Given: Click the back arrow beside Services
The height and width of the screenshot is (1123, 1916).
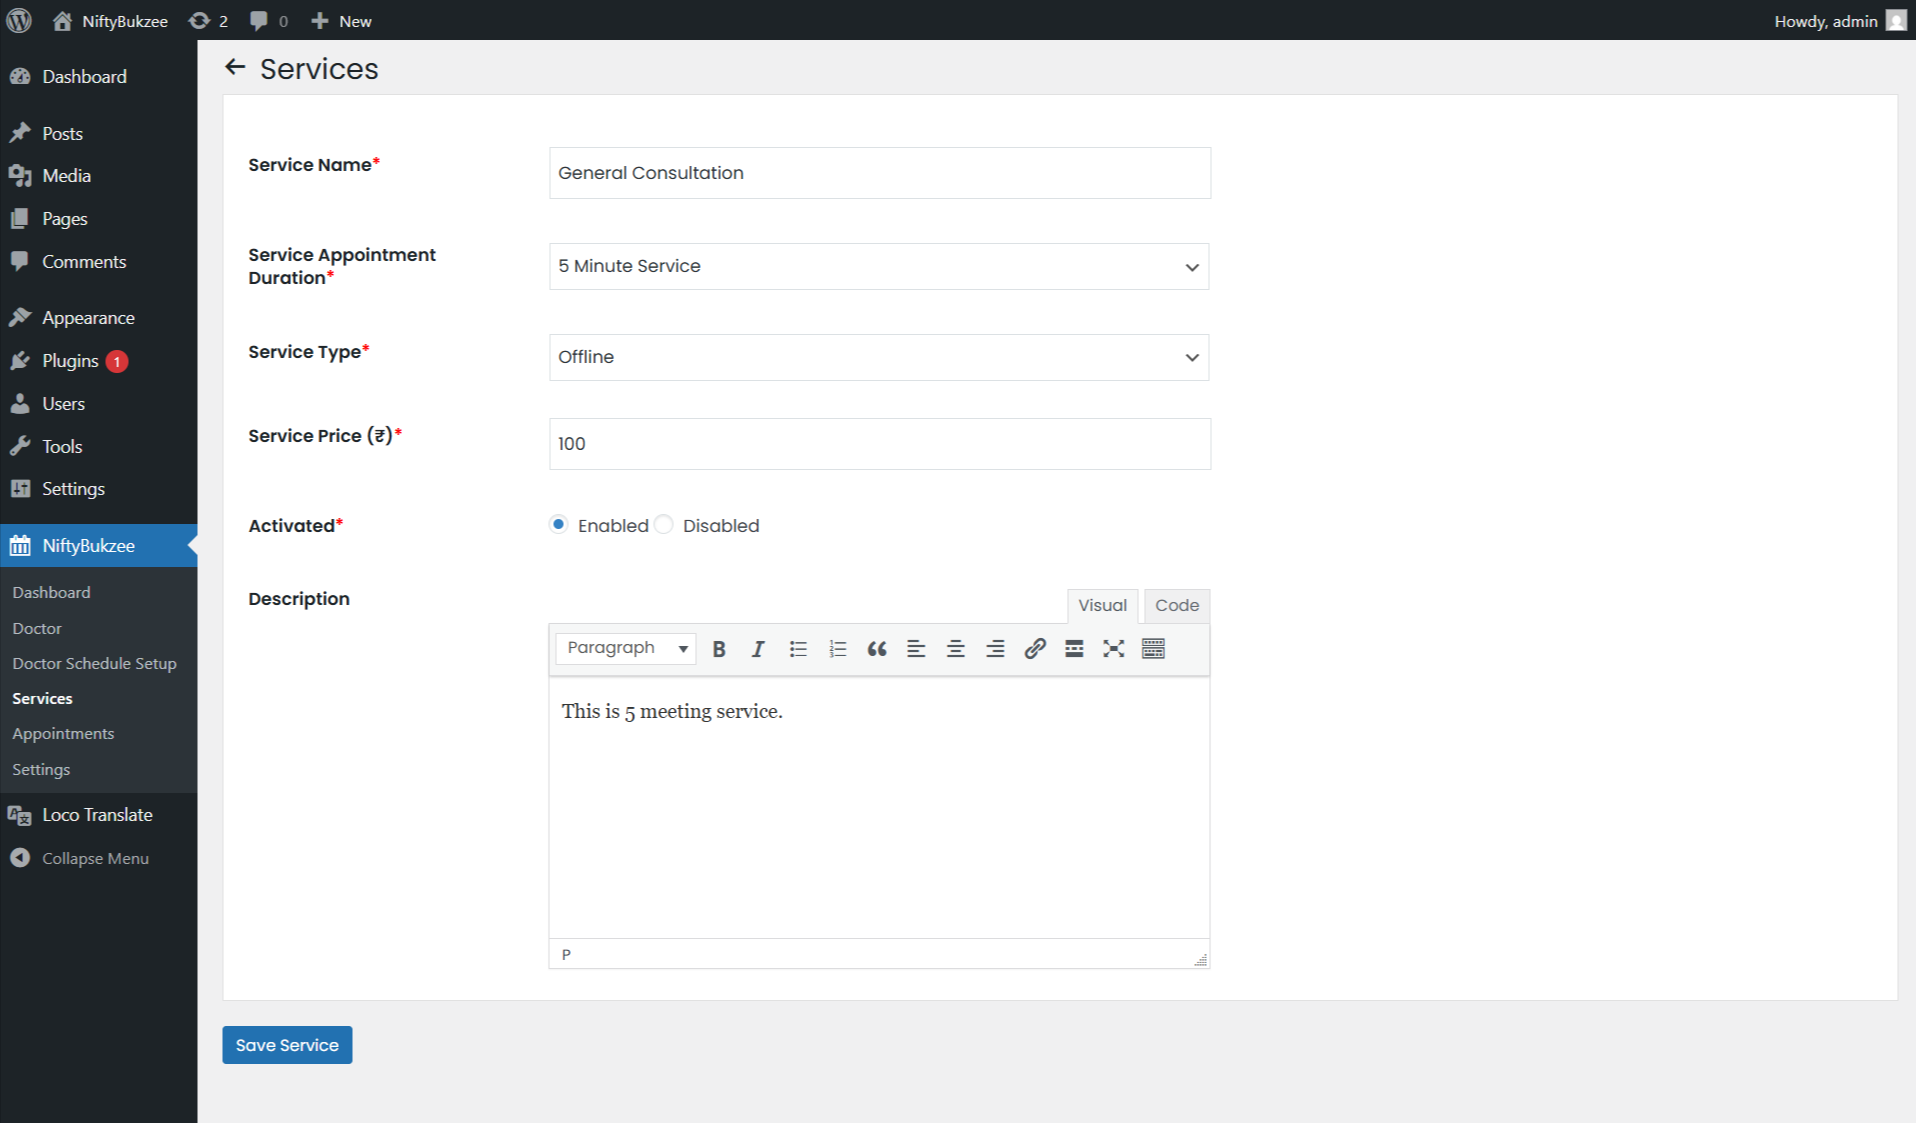Looking at the screenshot, I should pyautogui.click(x=235, y=67).
